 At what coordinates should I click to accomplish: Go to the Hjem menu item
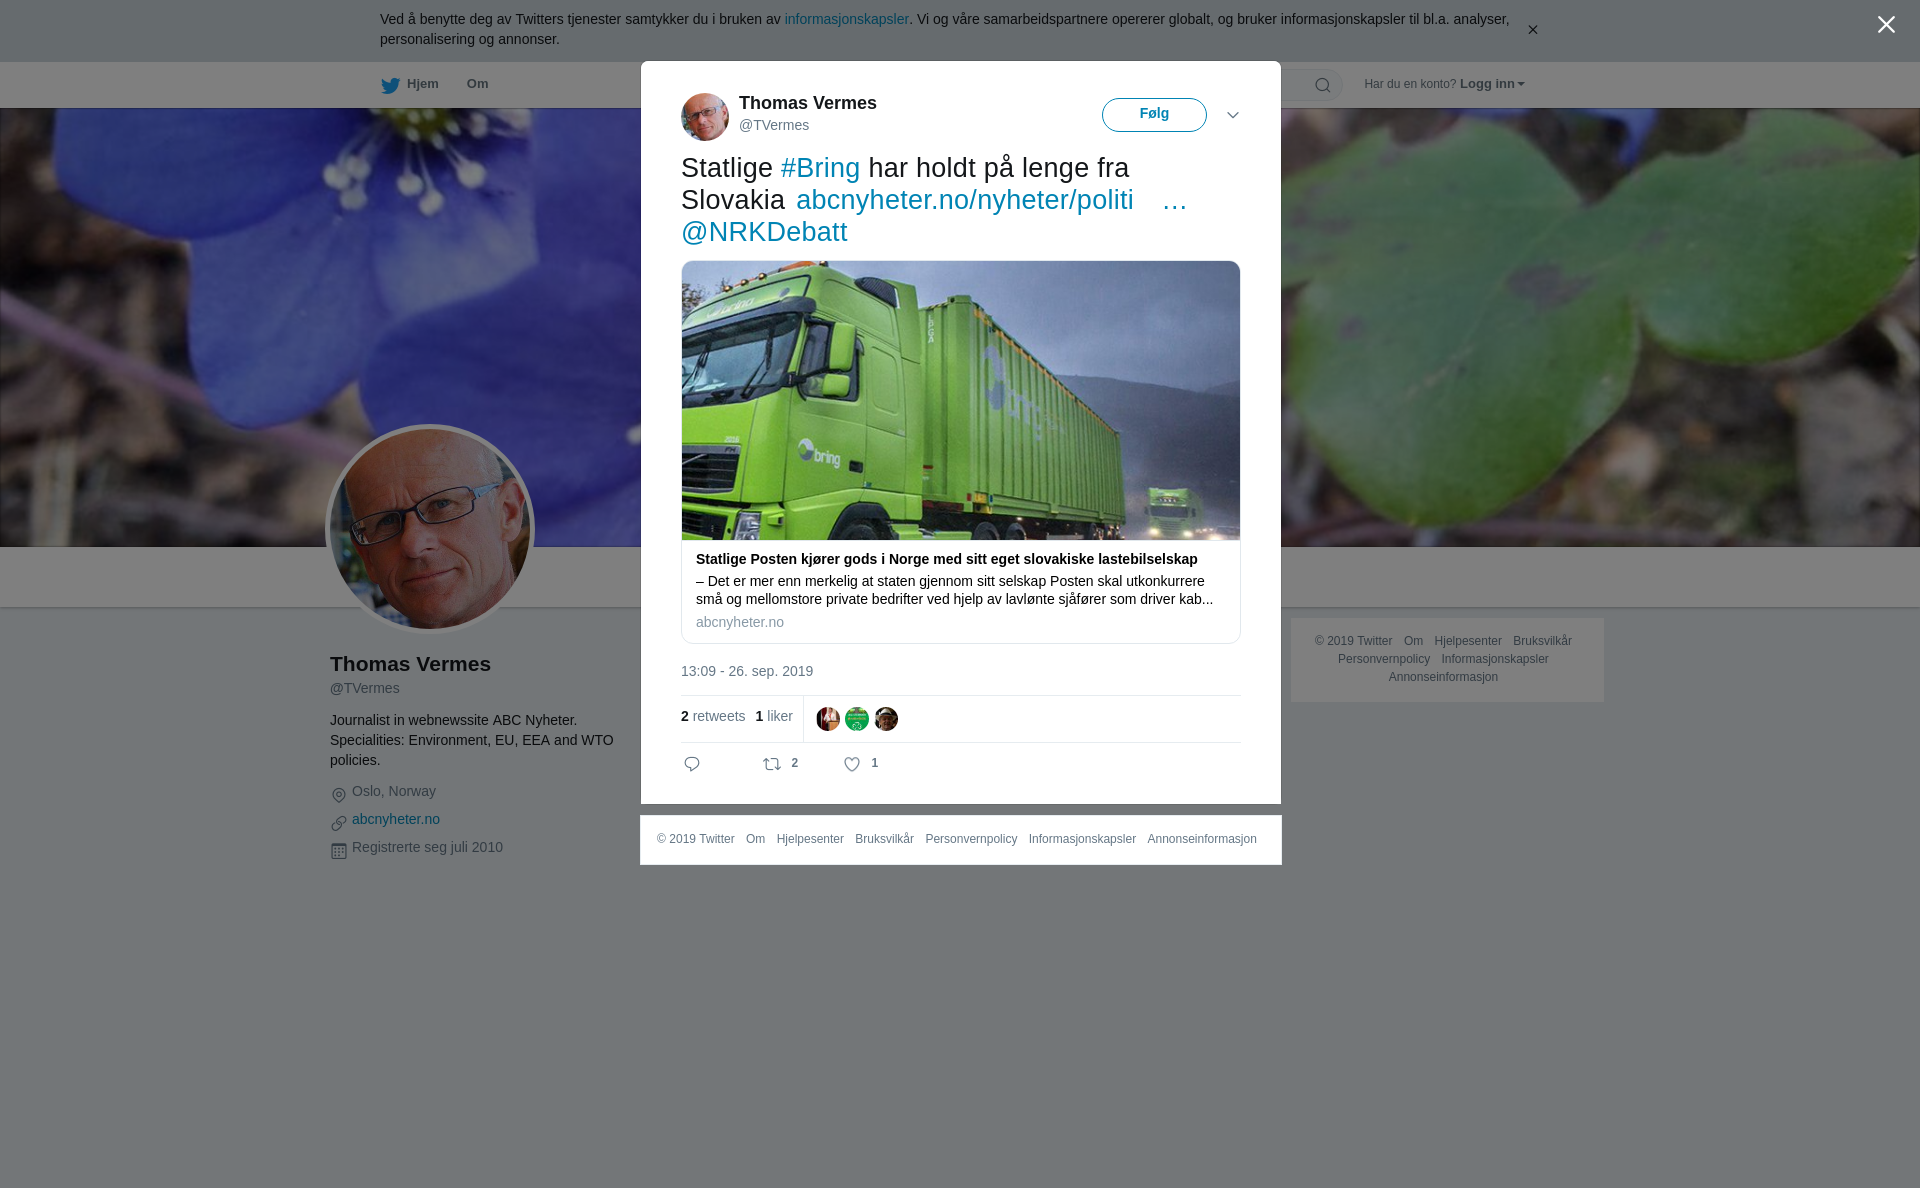point(422,84)
